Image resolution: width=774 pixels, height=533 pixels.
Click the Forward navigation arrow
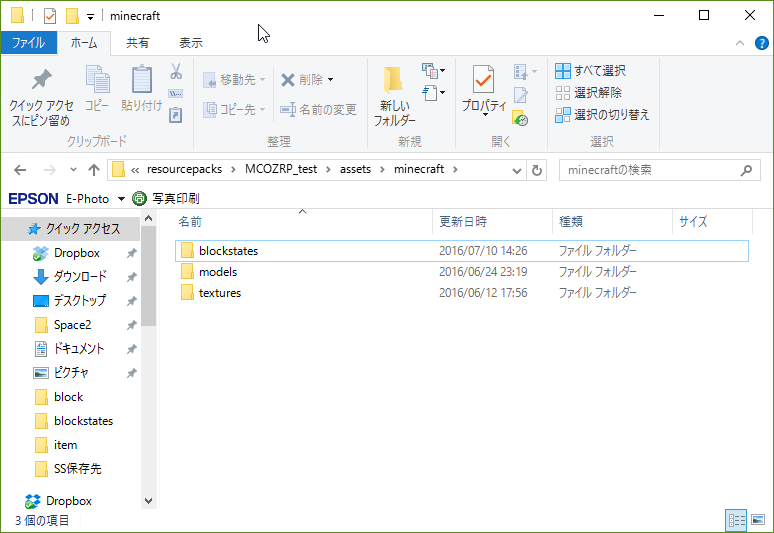(x=49, y=170)
